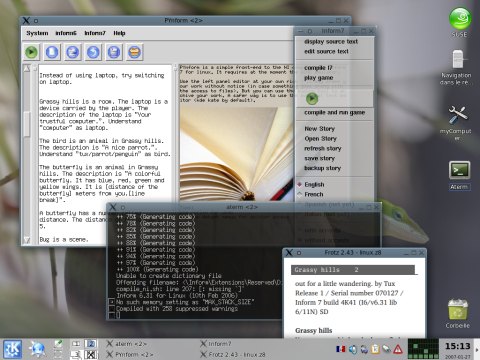This screenshot has width=480, height=360.
Task: Click the orange striped backup icon in Pminform toolbar
Action: point(135,52)
